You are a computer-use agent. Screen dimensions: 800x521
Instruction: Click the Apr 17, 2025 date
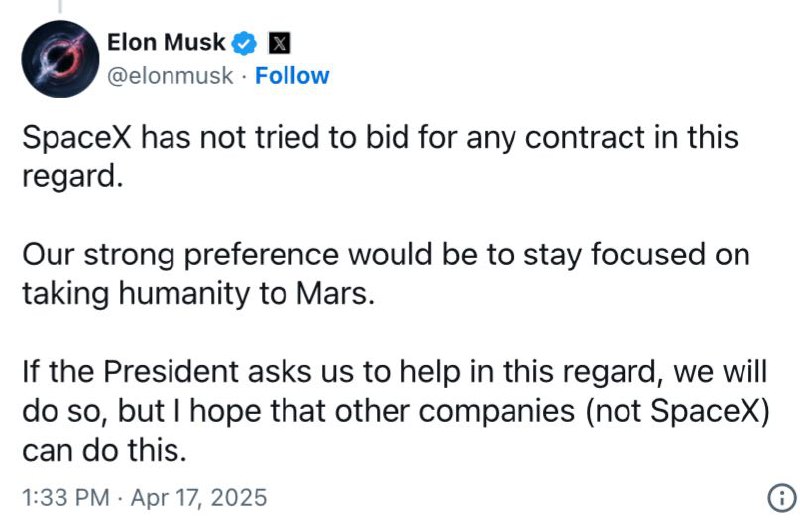pos(198,498)
